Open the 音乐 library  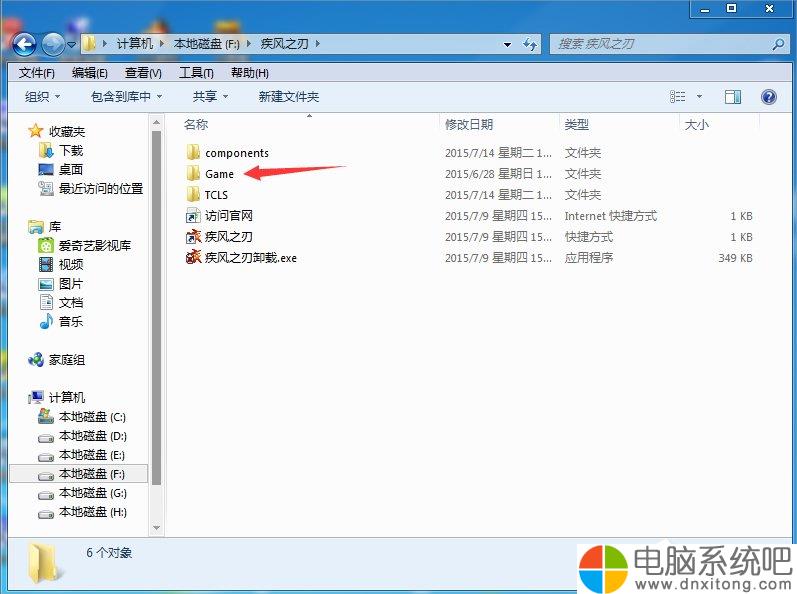(x=70, y=322)
